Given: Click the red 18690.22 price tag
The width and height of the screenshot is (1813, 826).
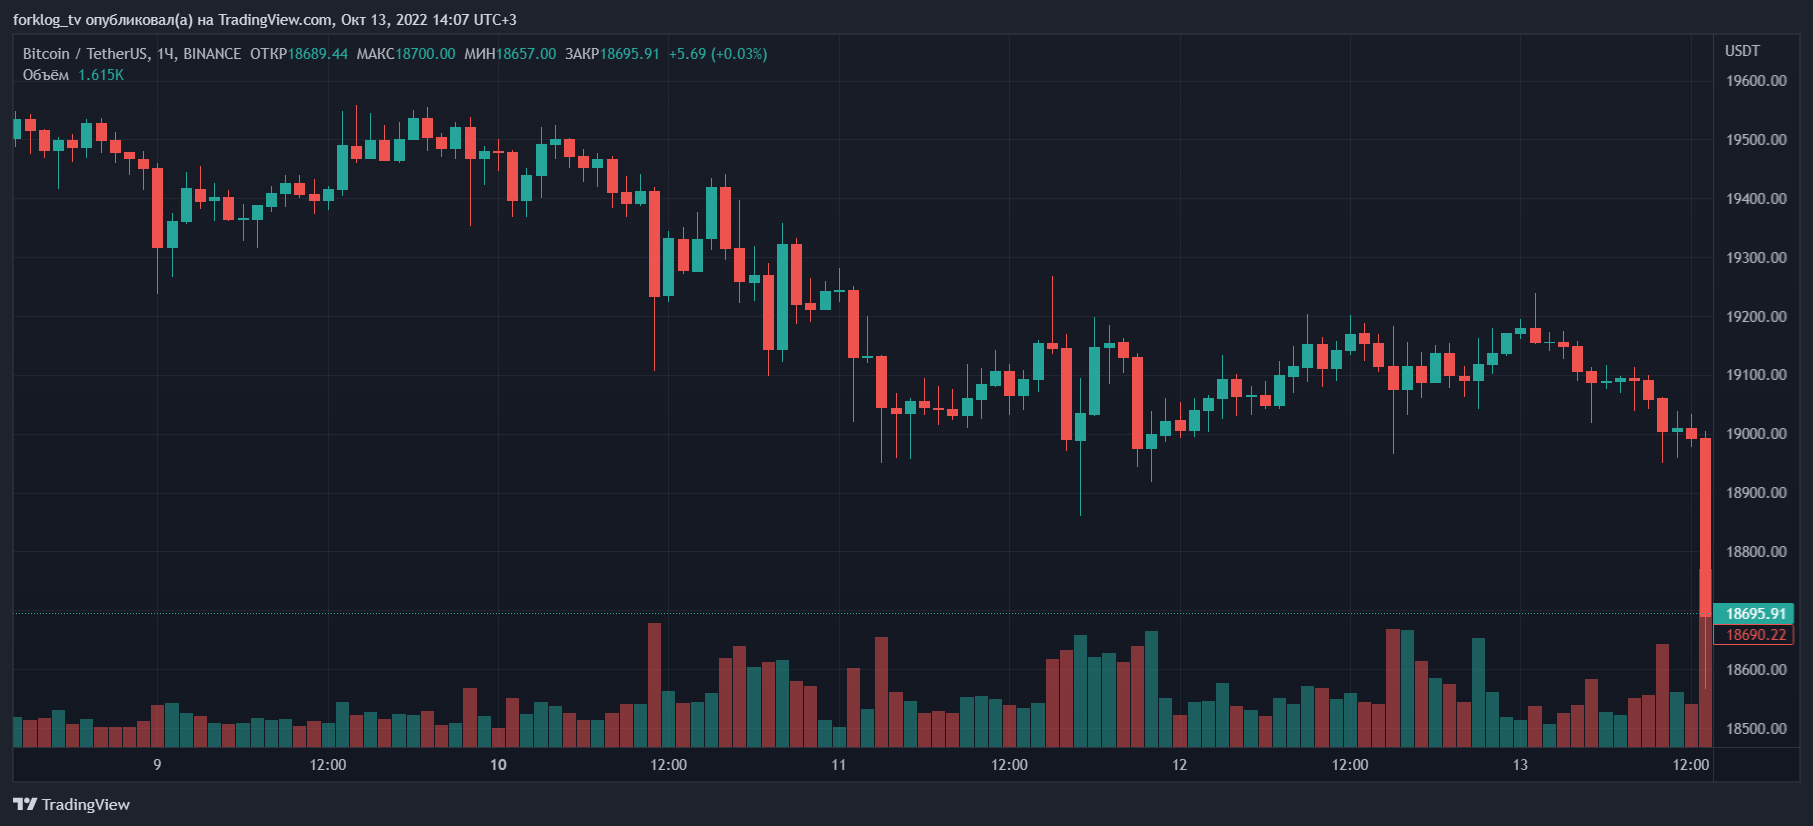Looking at the screenshot, I should point(1755,635).
